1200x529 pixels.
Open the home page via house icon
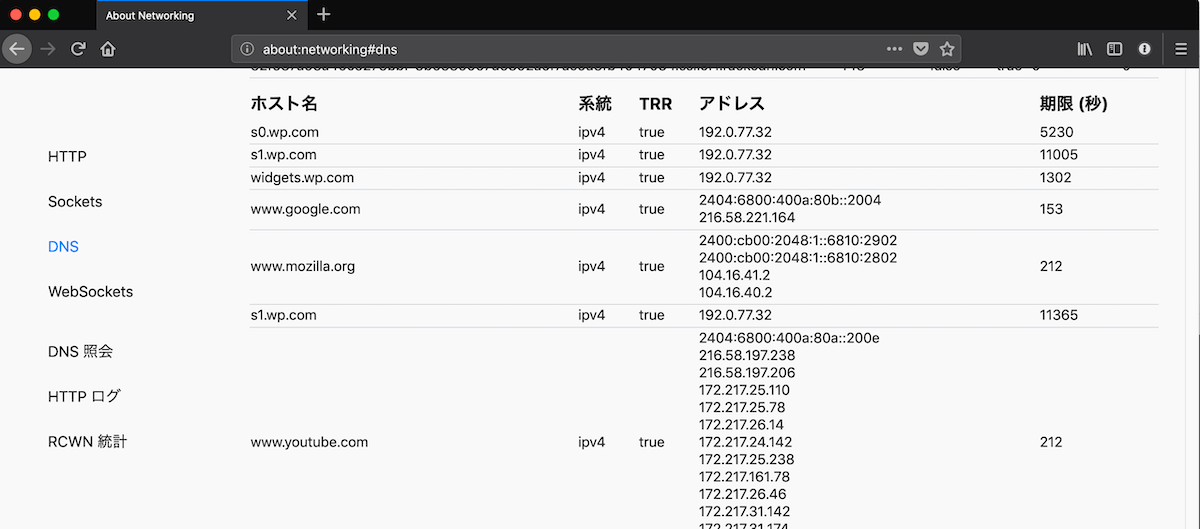108,48
